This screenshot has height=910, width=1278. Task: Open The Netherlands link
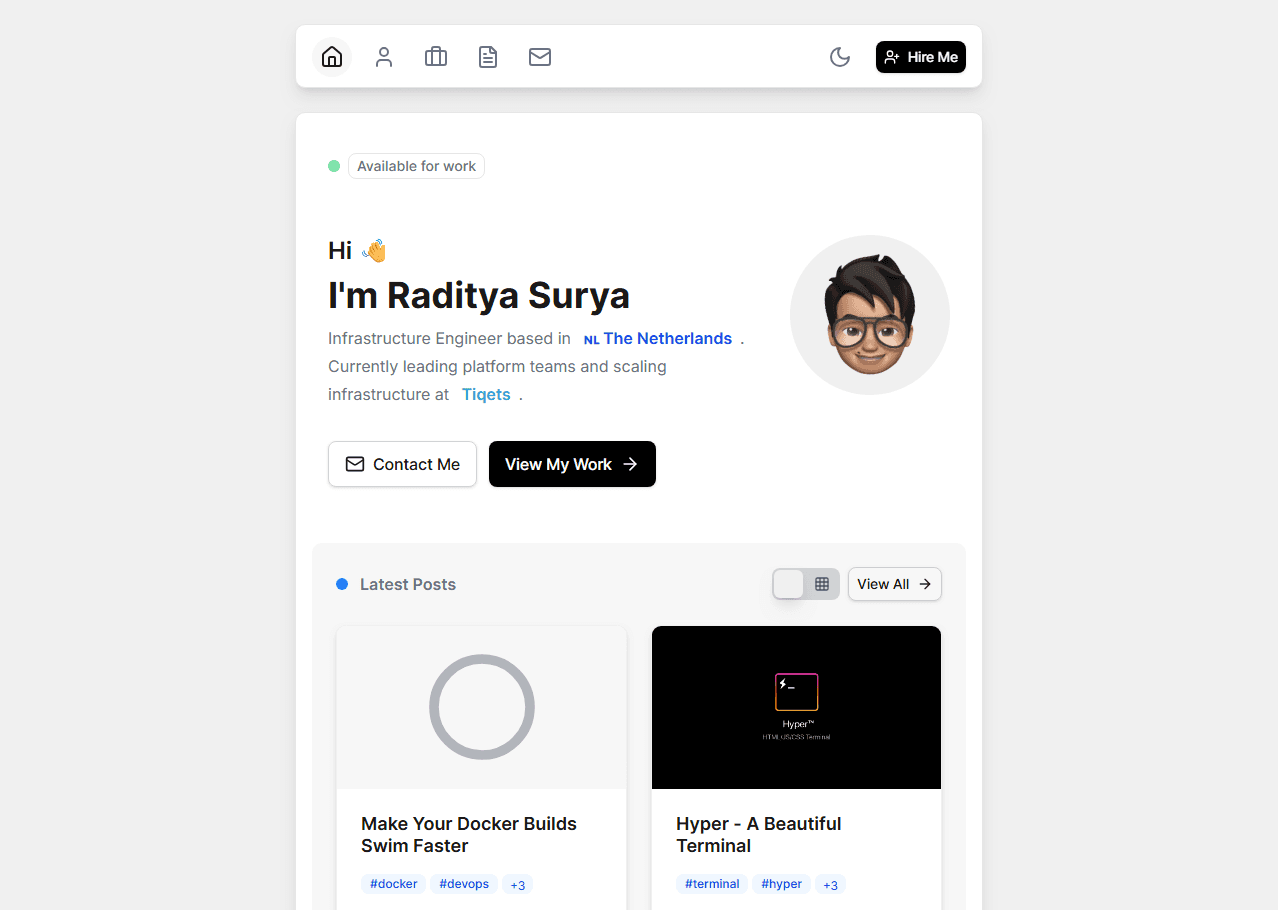tap(658, 339)
